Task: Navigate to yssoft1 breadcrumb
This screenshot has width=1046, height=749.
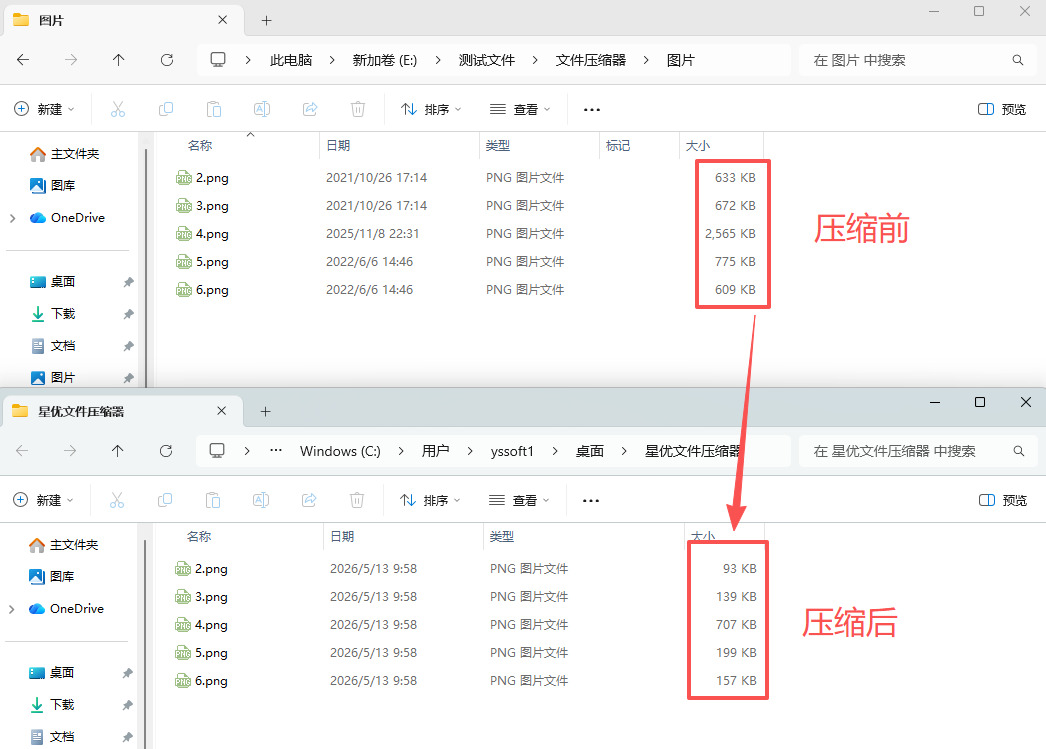Action: [x=512, y=452]
